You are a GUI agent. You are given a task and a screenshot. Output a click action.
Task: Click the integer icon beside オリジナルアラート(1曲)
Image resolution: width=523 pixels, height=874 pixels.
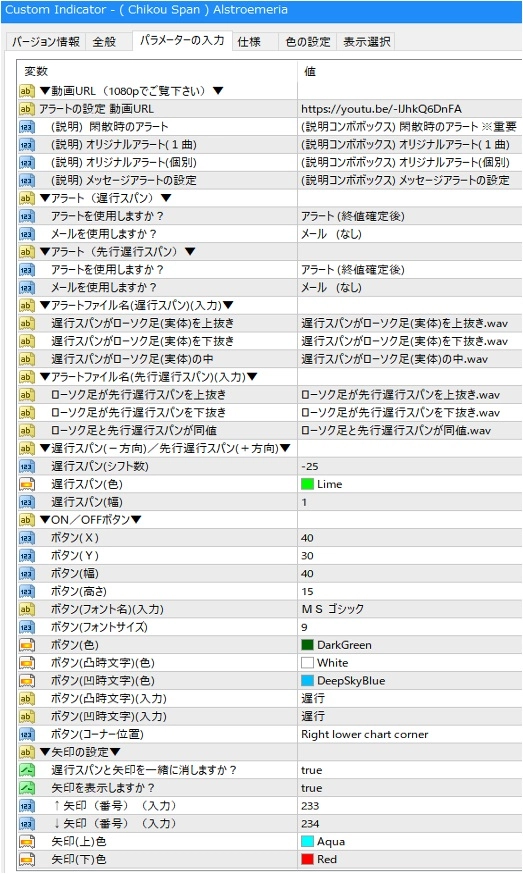[x=27, y=144]
